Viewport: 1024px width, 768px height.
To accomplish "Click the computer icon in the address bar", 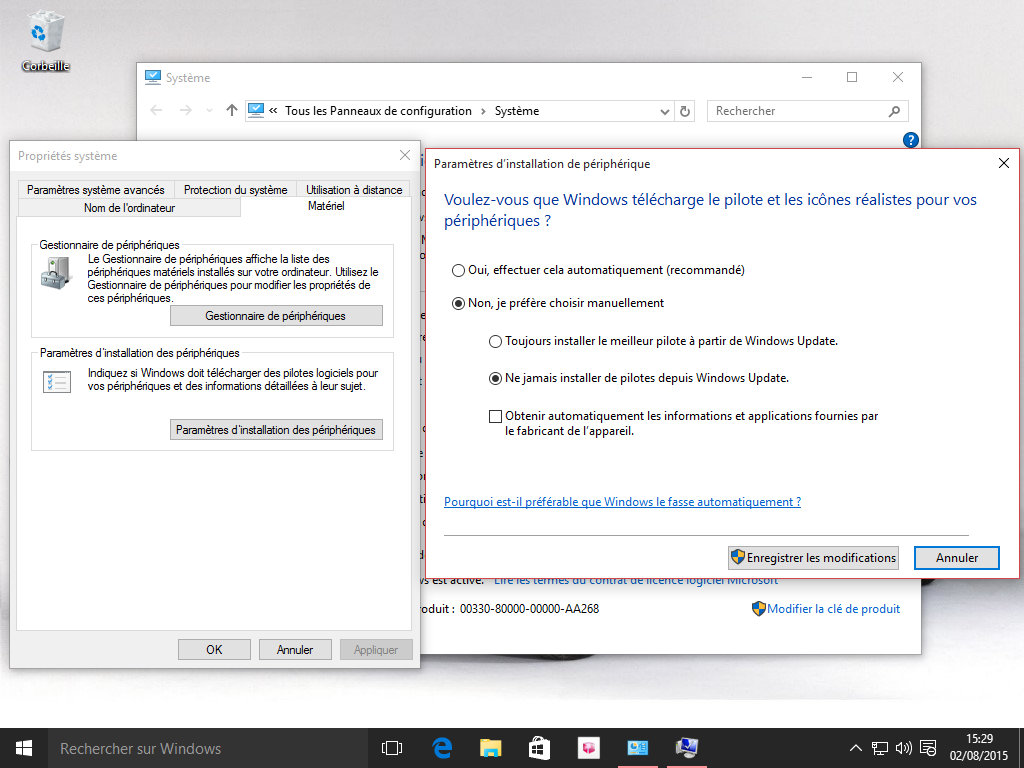I will (256, 111).
